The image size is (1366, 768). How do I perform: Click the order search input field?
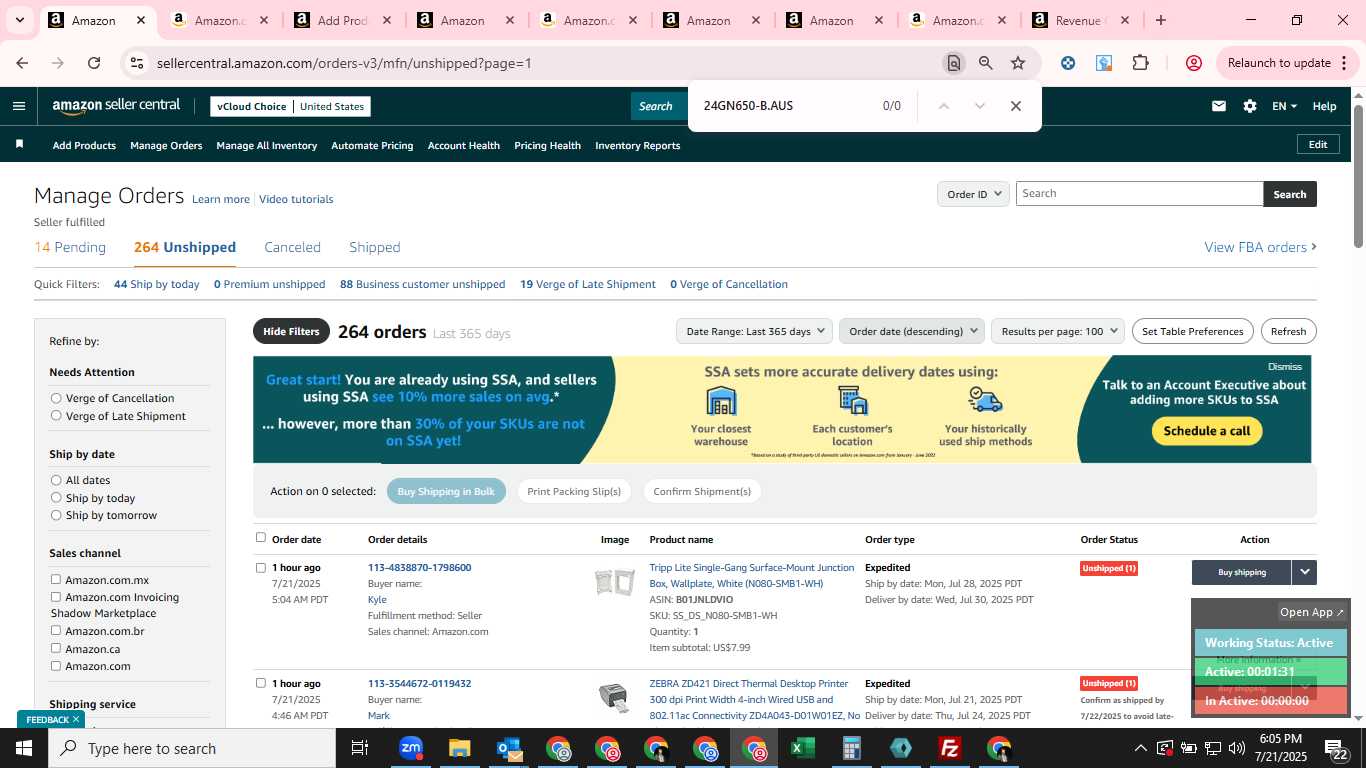[1140, 194]
